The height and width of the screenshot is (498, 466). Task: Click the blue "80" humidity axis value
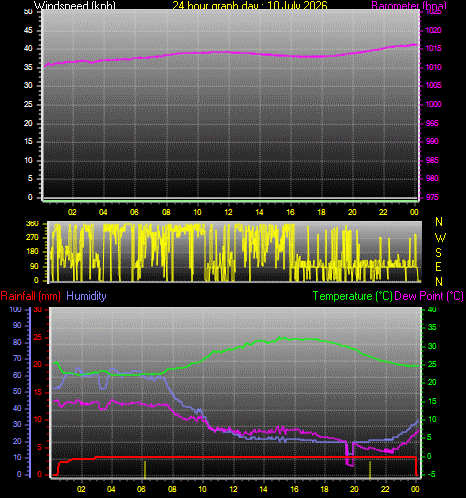pyautogui.click(x=17, y=342)
